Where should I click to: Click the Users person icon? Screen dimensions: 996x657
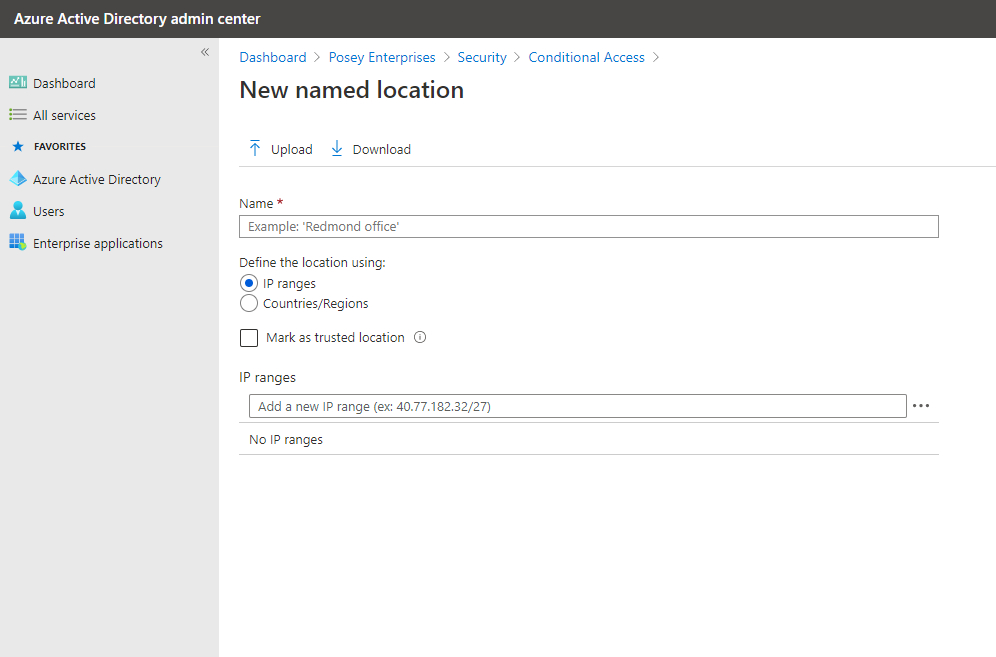coord(18,210)
